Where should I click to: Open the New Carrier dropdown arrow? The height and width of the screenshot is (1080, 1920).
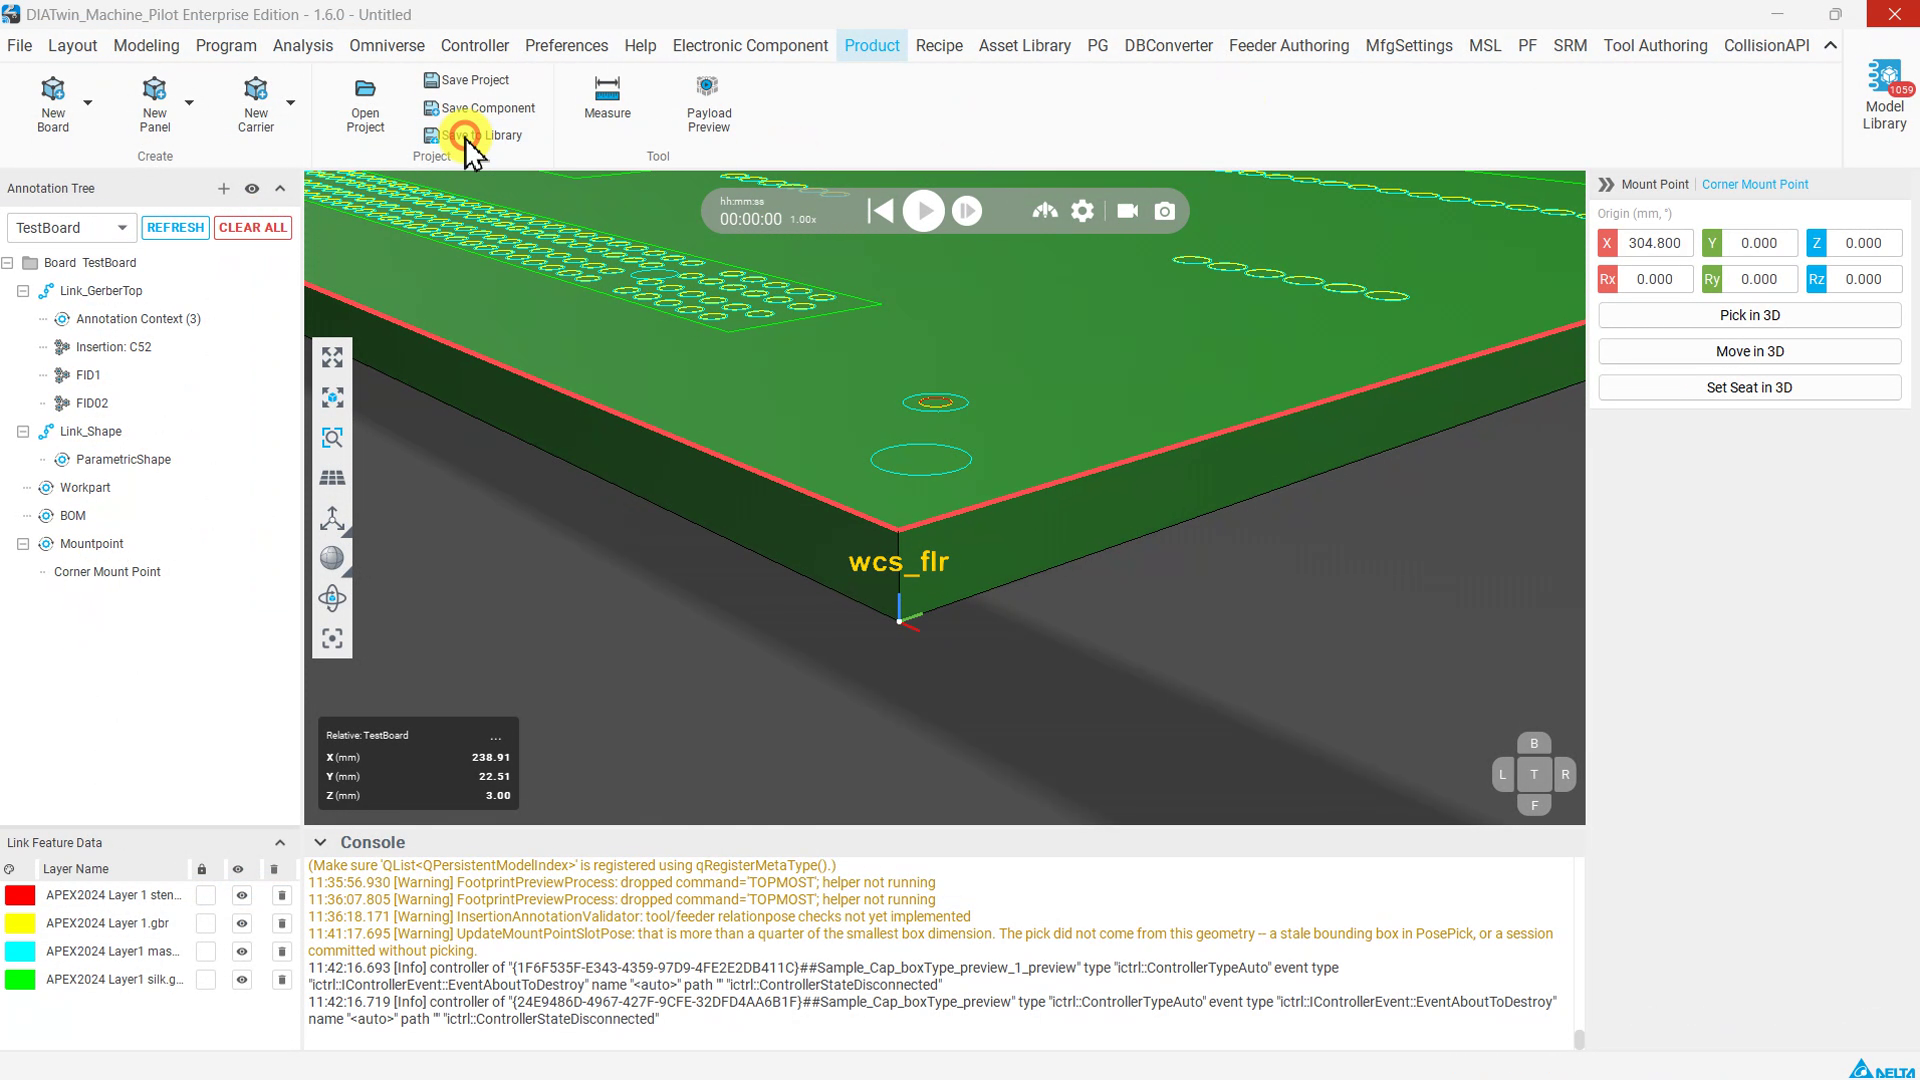tap(291, 102)
